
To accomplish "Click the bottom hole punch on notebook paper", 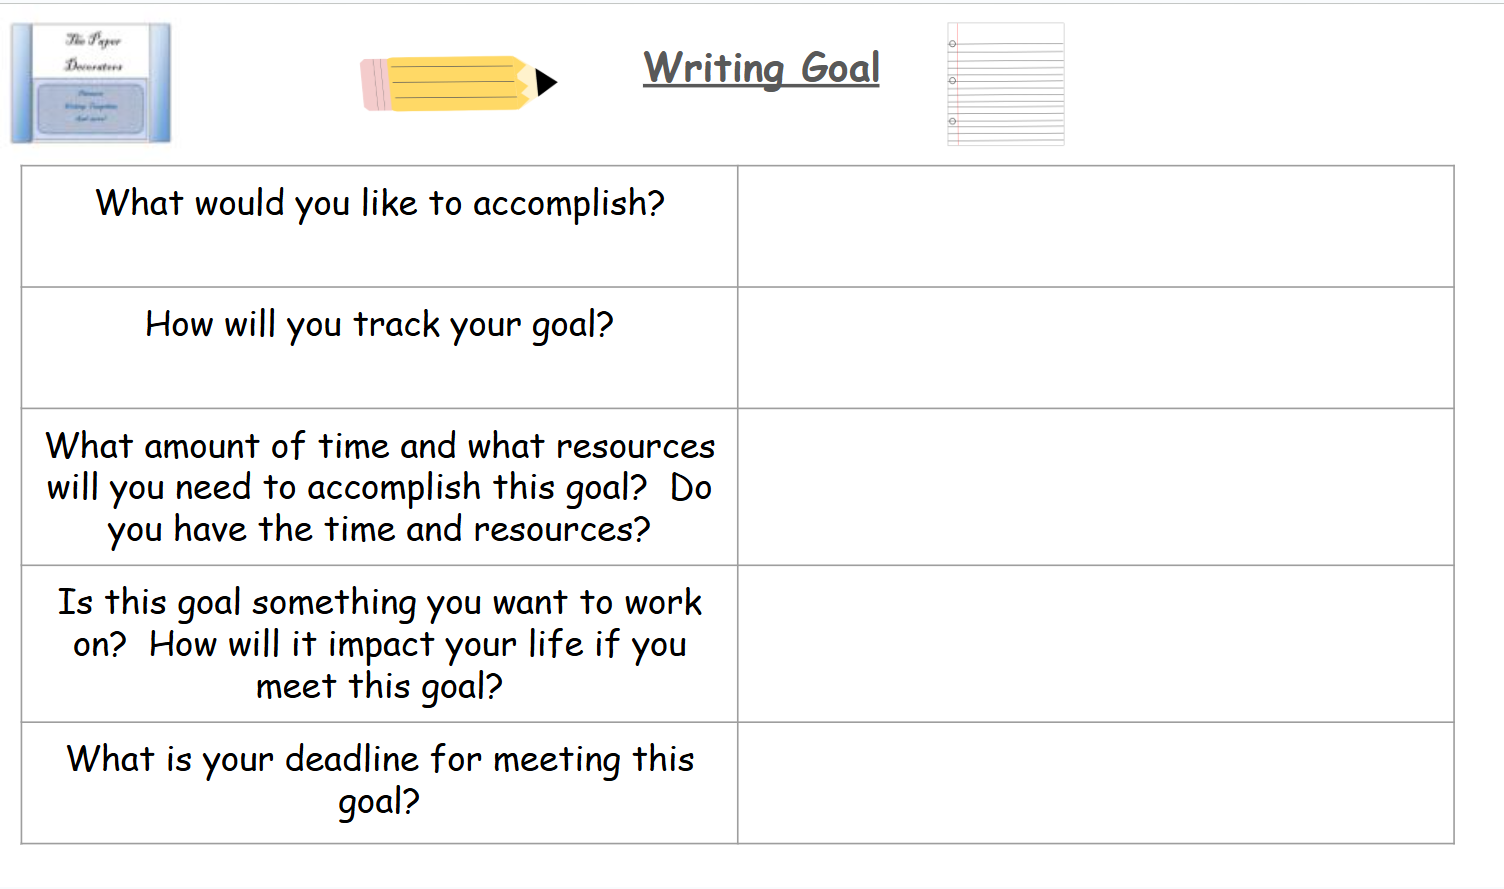I will click(953, 121).
